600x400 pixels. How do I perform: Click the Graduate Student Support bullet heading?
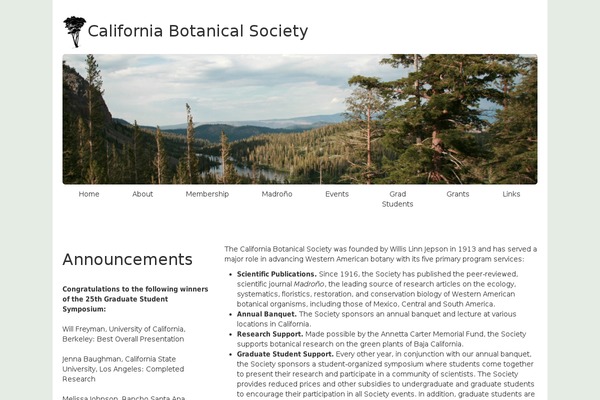[x=285, y=354]
